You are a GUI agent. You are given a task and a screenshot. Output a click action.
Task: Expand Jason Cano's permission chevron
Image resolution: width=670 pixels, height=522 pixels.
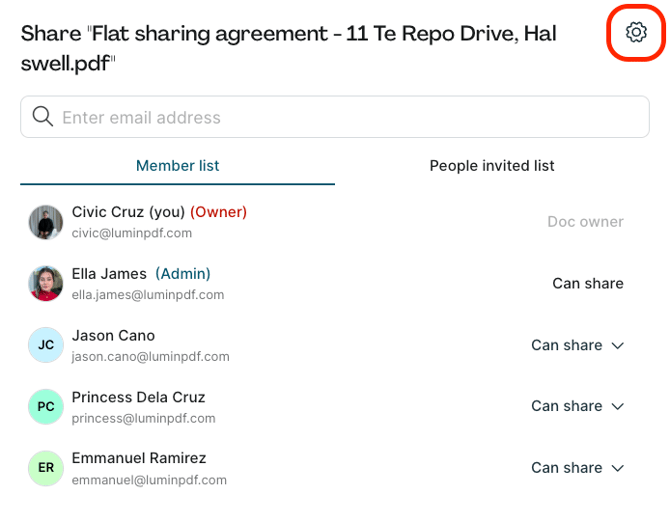coord(617,345)
